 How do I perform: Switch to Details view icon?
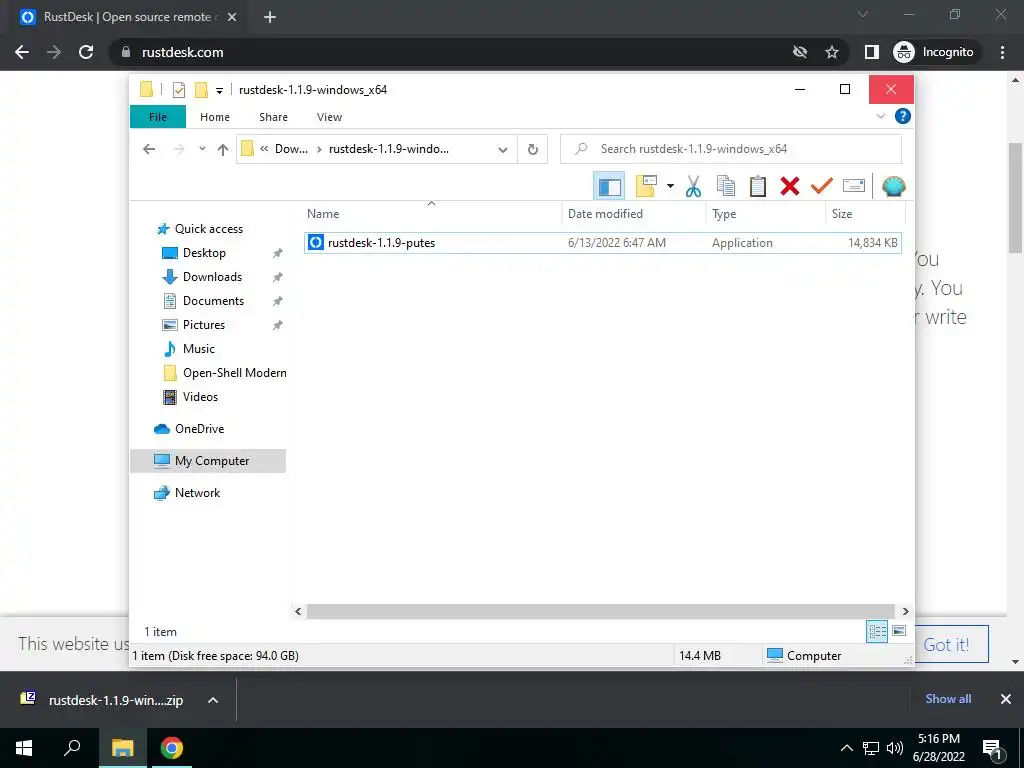pos(877,631)
